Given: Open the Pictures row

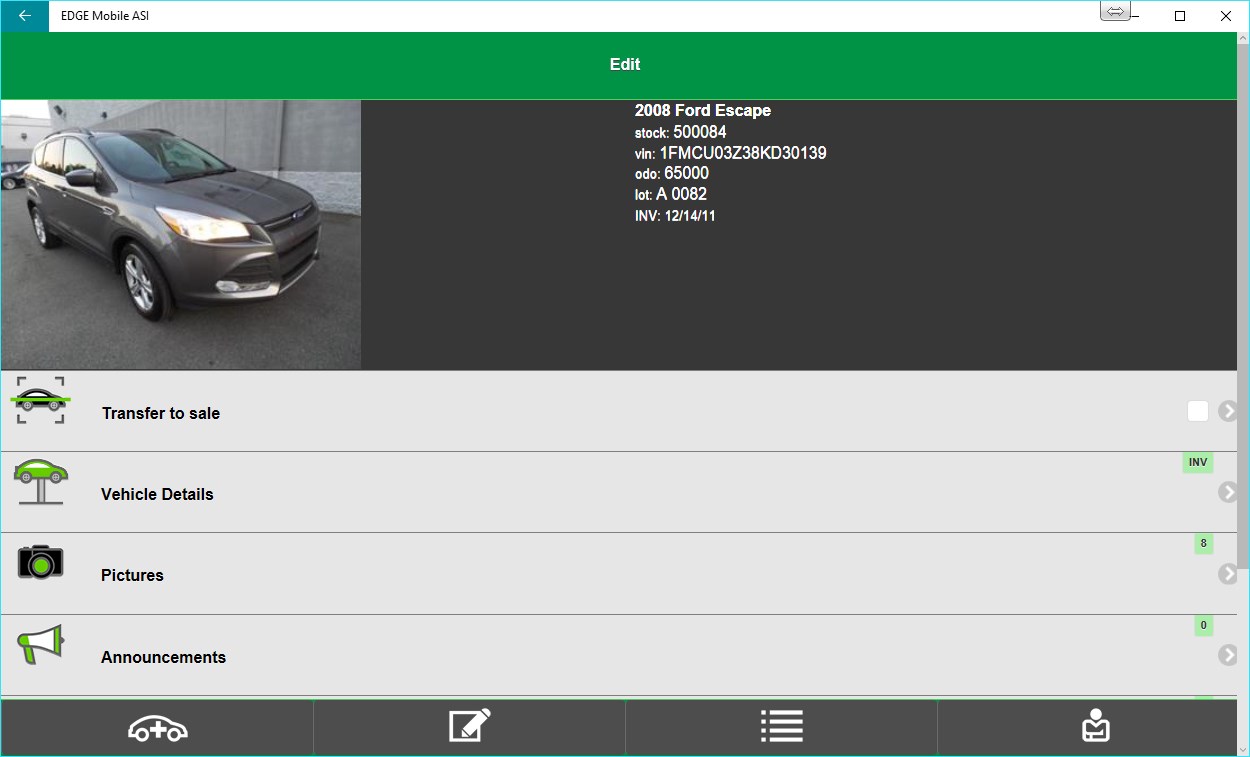Looking at the screenshot, I should [619, 574].
